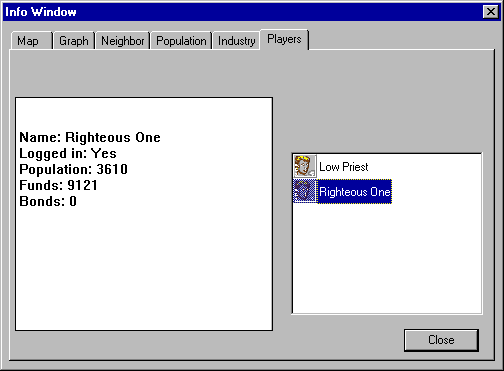Open the Graph tab

pyautogui.click(x=74, y=41)
